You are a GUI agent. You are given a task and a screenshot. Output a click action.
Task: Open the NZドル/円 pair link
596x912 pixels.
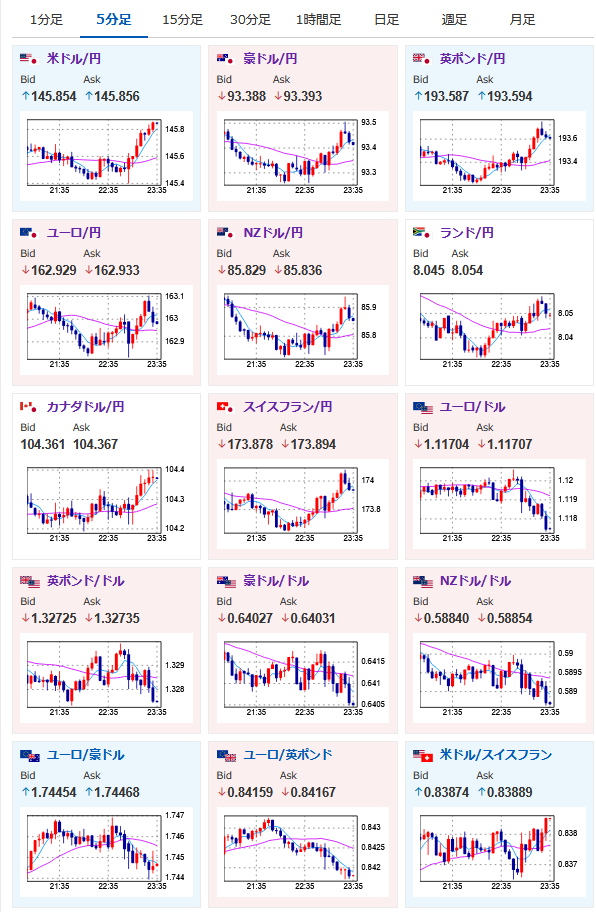pyautogui.click(x=273, y=233)
